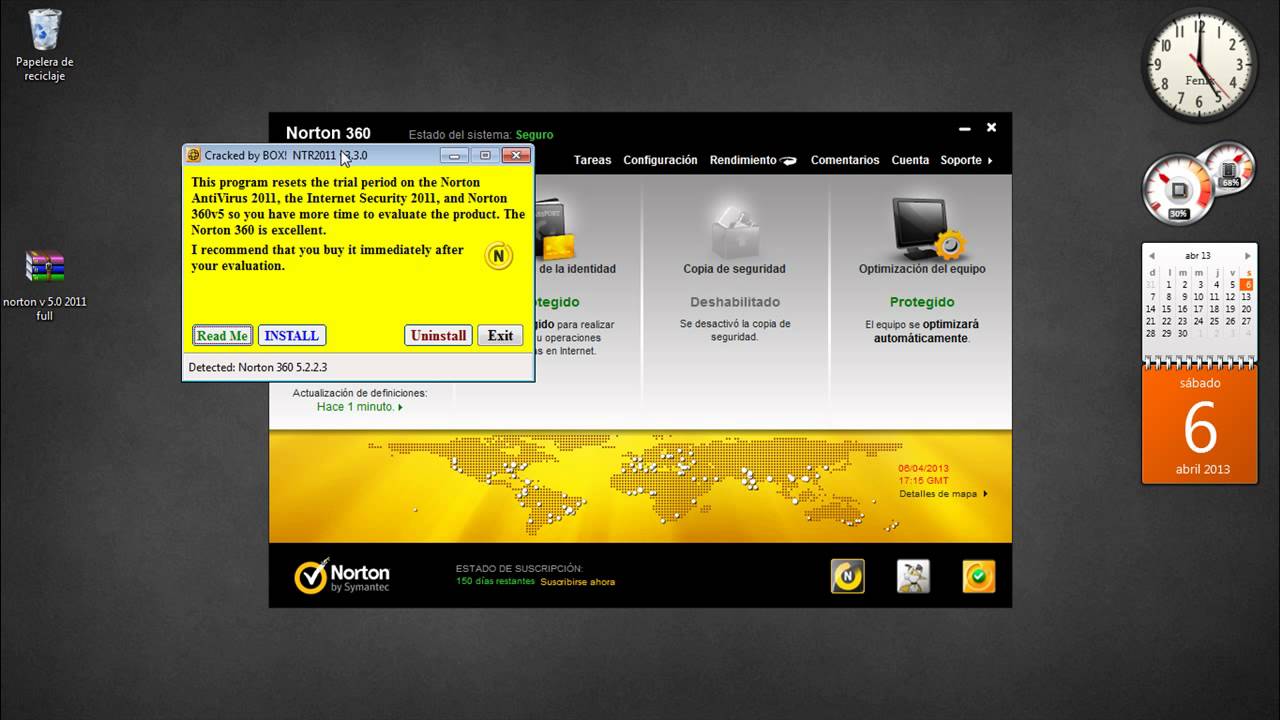Click the Deshabilitado status text
Screen dimensions: 1280x720
click(x=735, y=302)
